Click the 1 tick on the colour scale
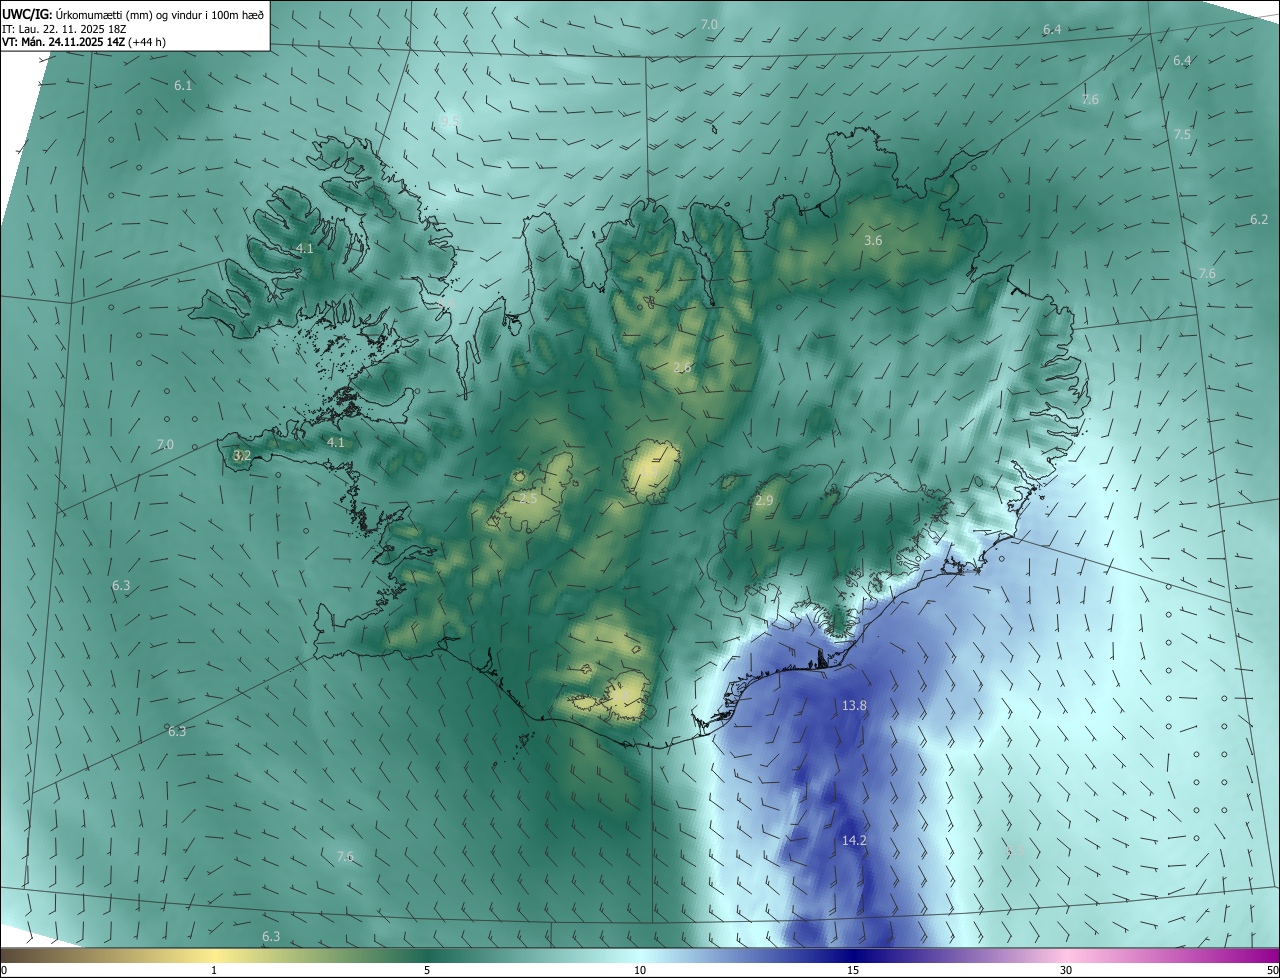Viewport: 1280px width, 978px height. (x=214, y=970)
